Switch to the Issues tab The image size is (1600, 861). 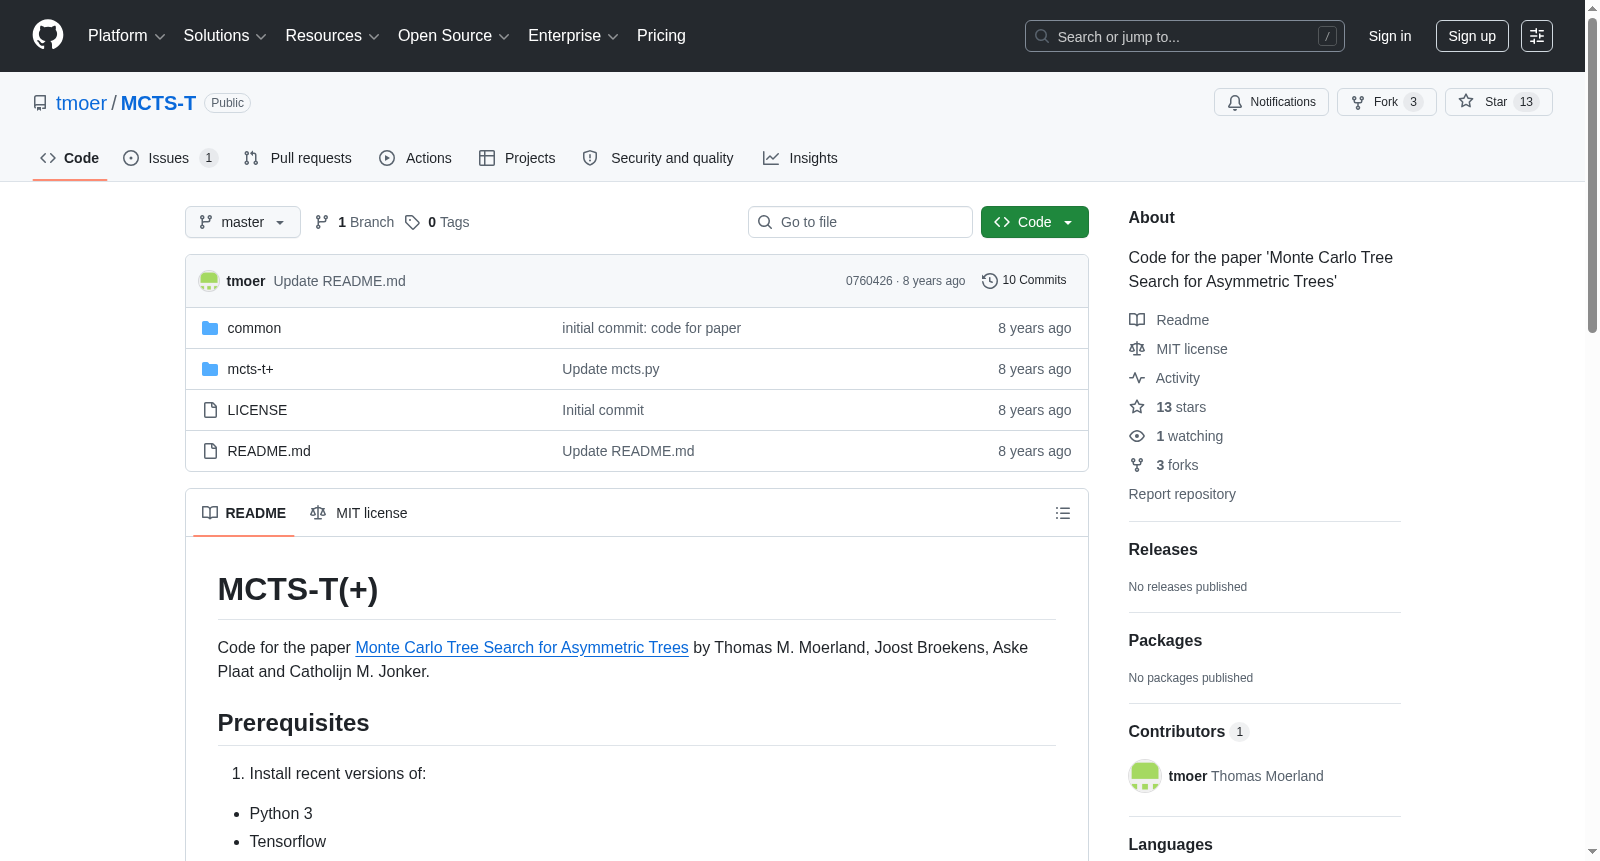coord(170,158)
